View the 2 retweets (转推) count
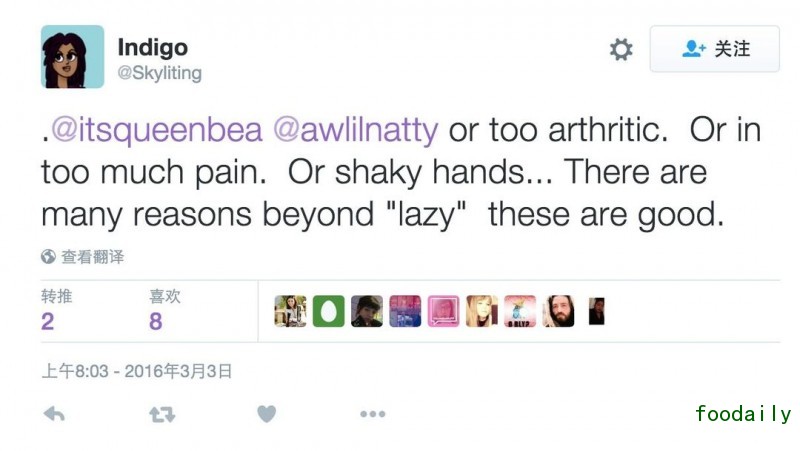 (48, 321)
